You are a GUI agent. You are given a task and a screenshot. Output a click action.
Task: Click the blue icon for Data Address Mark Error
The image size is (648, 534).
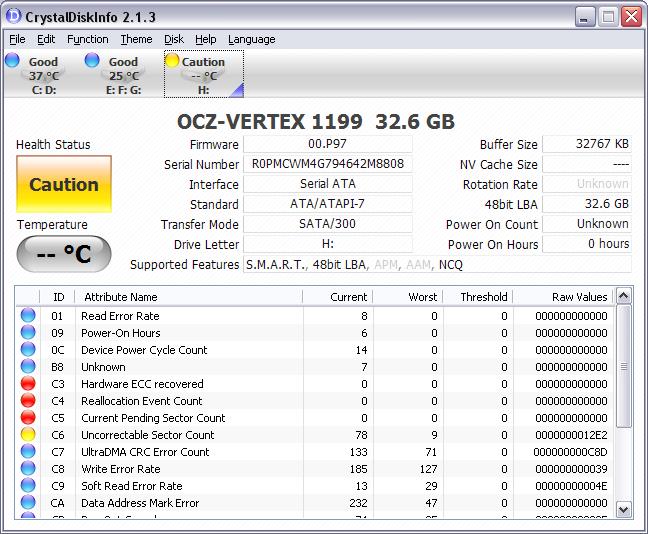pyautogui.click(x=28, y=502)
